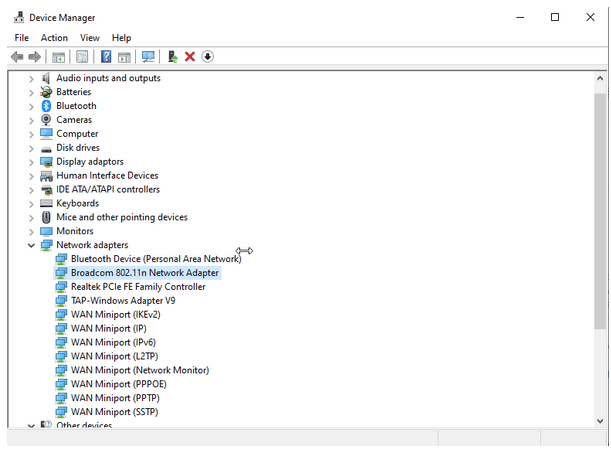Image resolution: width=611 pixels, height=452 pixels.
Task: Click the Mice and other pointing devices icon
Action: tap(46, 217)
